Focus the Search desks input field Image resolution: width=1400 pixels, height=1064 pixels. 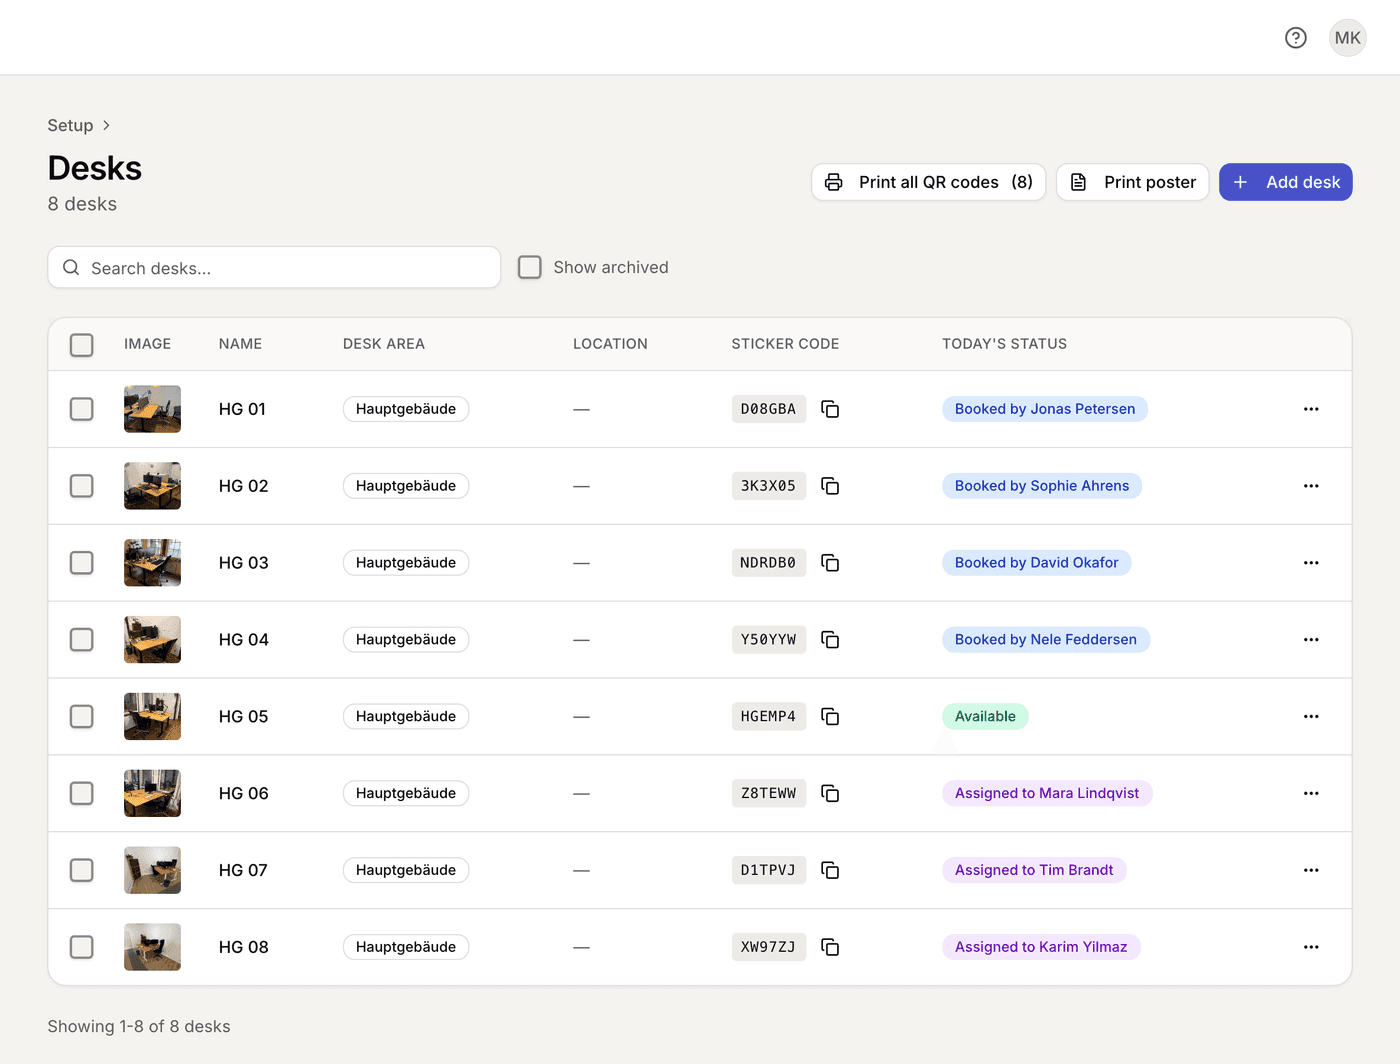[274, 267]
